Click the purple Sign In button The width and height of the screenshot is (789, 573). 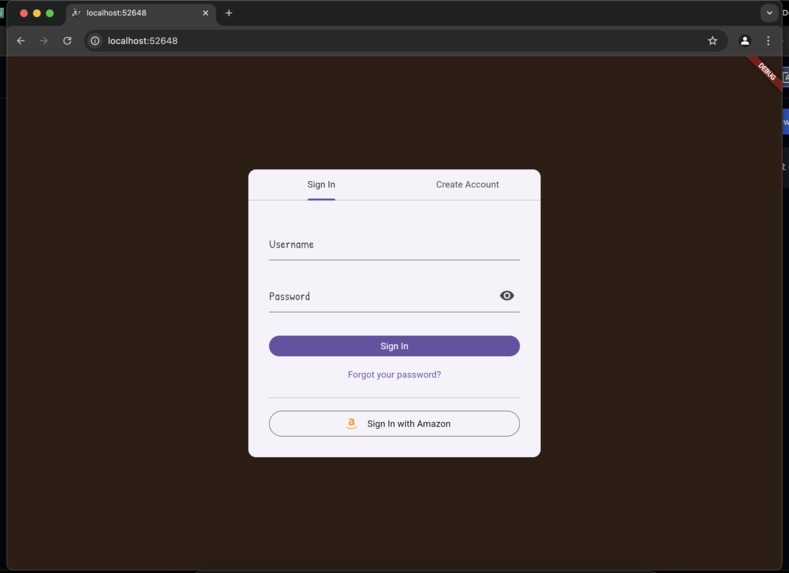(x=394, y=346)
